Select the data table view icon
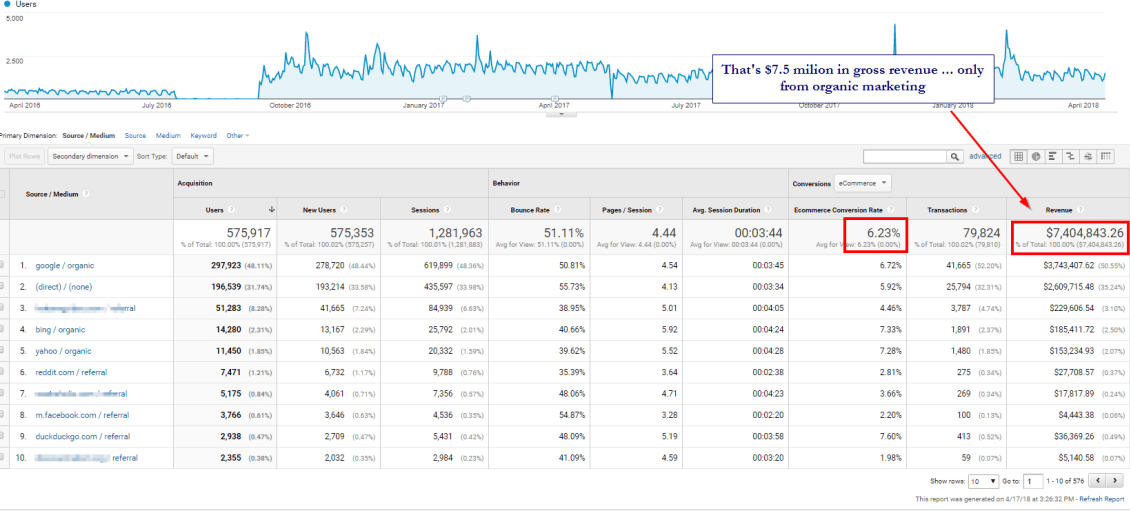Screen dimensions: 1130x511 point(1018,156)
